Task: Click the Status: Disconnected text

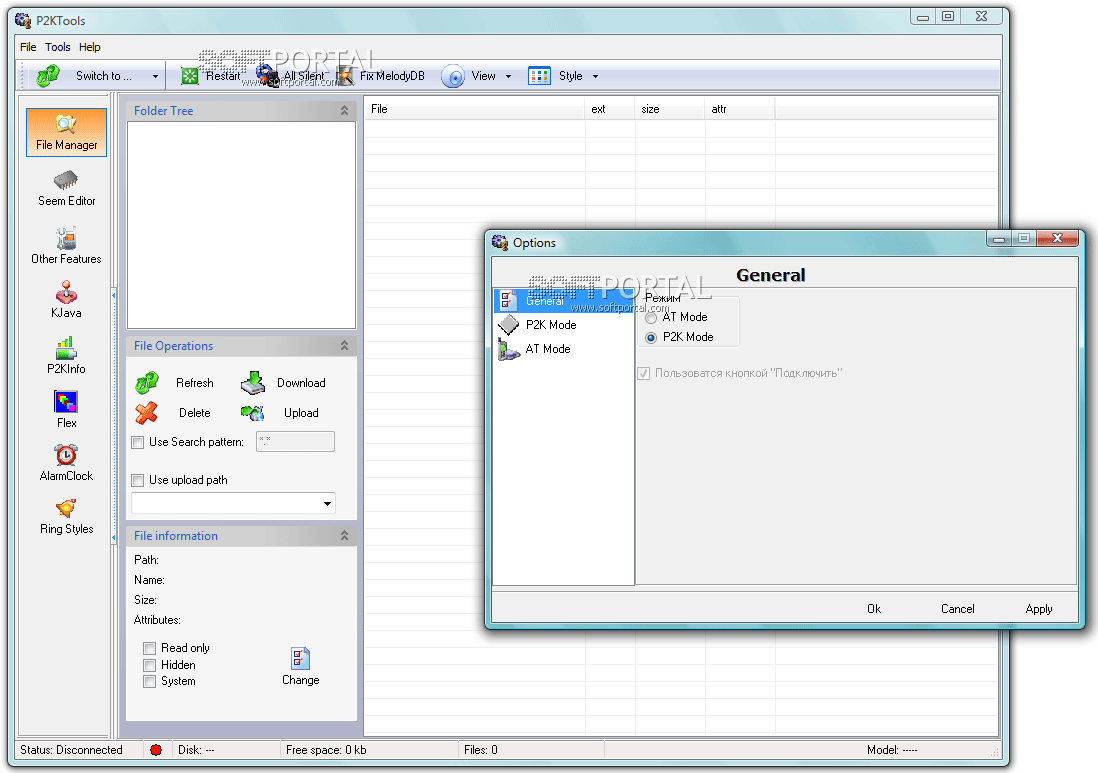Action: click(71, 750)
